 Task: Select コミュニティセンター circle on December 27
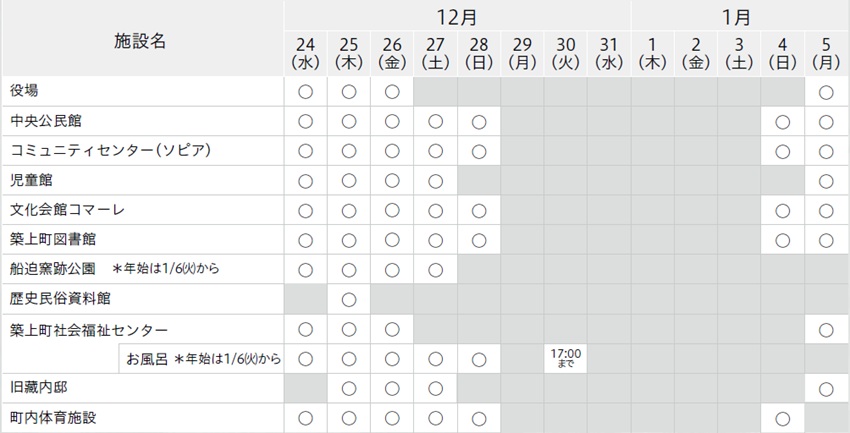tap(435, 152)
